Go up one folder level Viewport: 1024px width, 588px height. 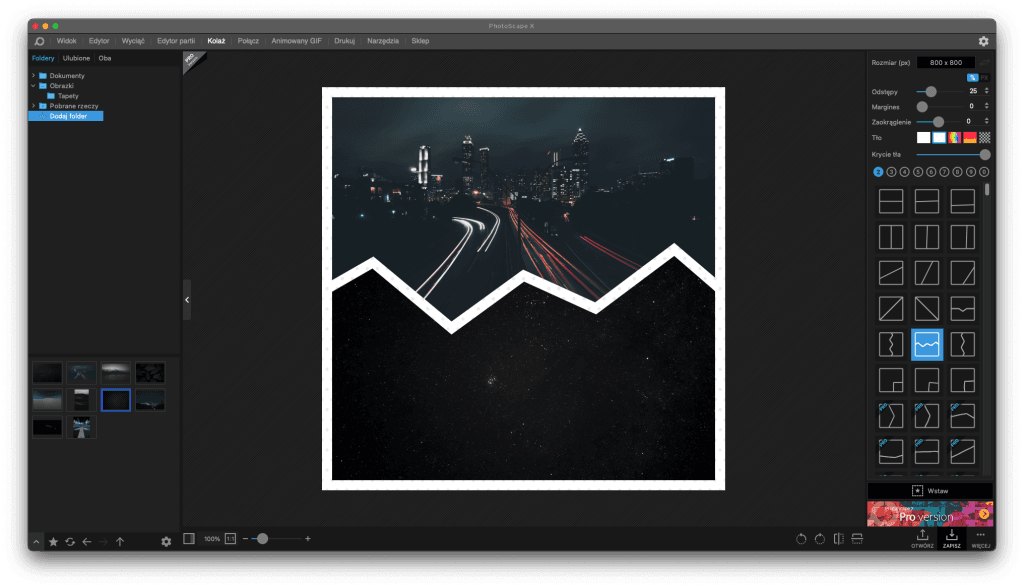click(x=120, y=541)
